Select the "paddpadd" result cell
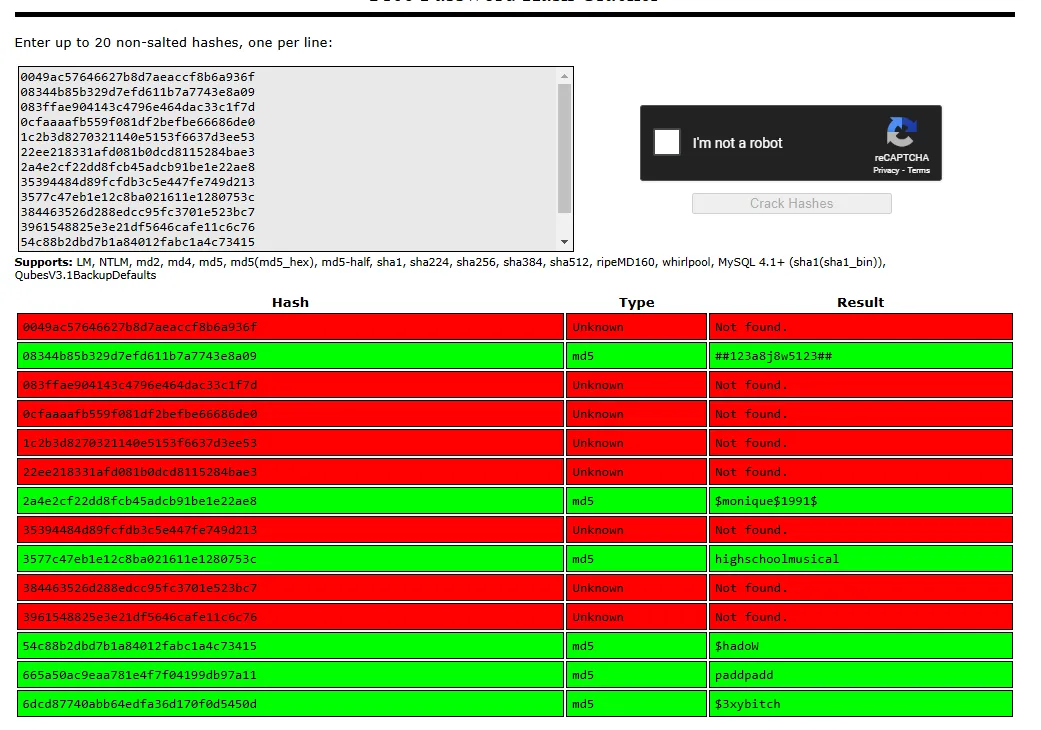The width and height of the screenshot is (1041, 730). pyautogui.click(x=744, y=675)
